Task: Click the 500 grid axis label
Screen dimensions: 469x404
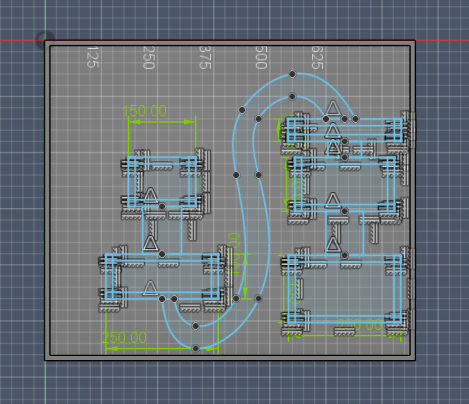Action: tap(261, 57)
